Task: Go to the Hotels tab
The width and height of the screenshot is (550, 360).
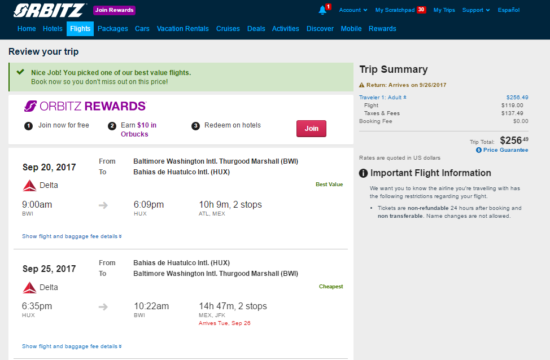Action: [x=53, y=29]
